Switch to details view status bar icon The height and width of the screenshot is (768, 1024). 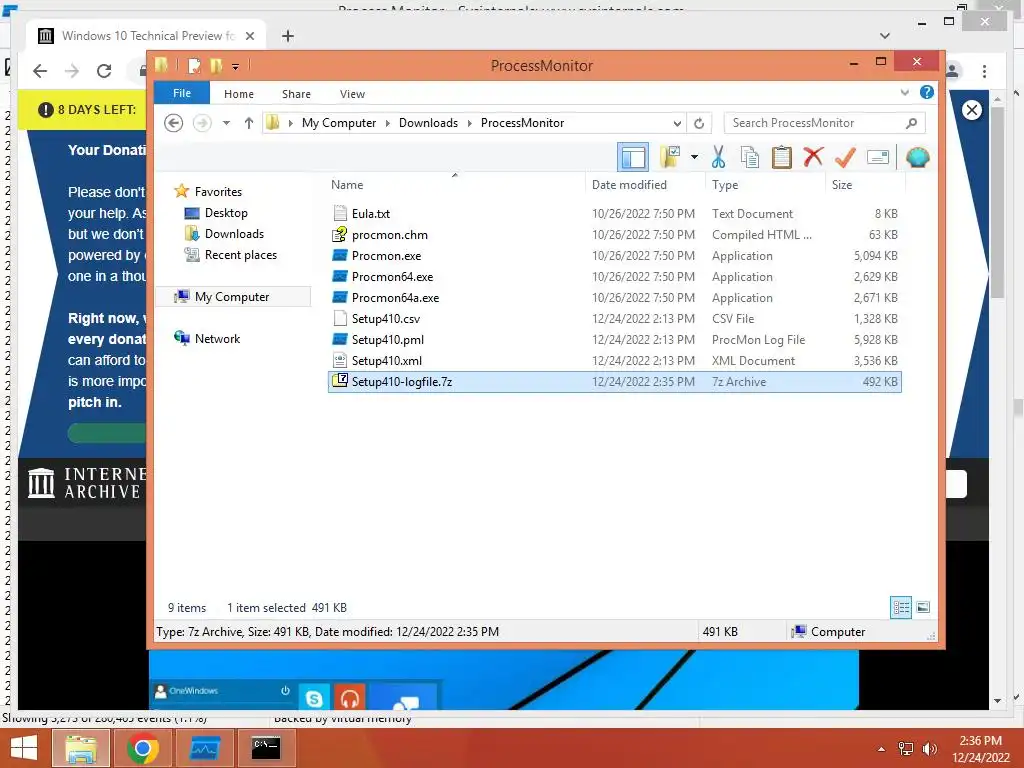[x=901, y=607]
